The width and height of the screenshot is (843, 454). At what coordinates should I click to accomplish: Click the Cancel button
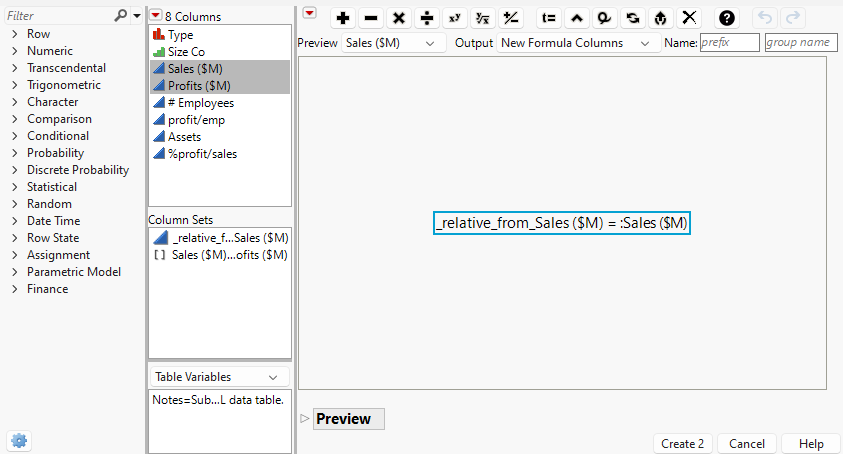tap(747, 444)
